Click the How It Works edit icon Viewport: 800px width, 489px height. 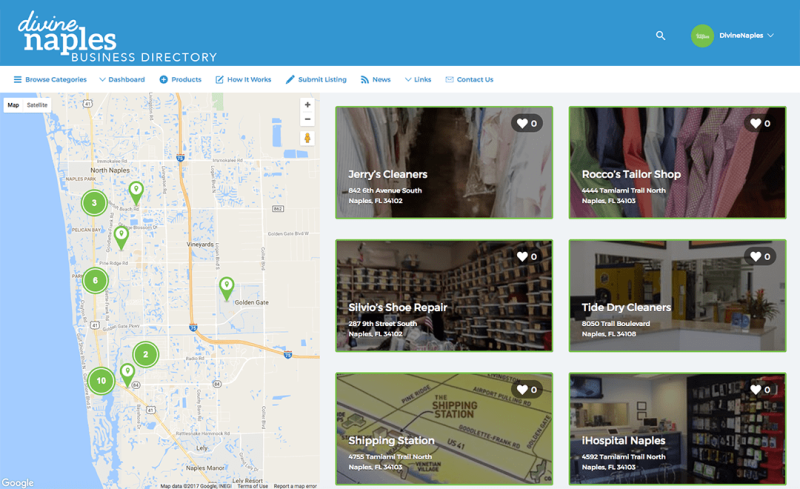pyautogui.click(x=219, y=80)
